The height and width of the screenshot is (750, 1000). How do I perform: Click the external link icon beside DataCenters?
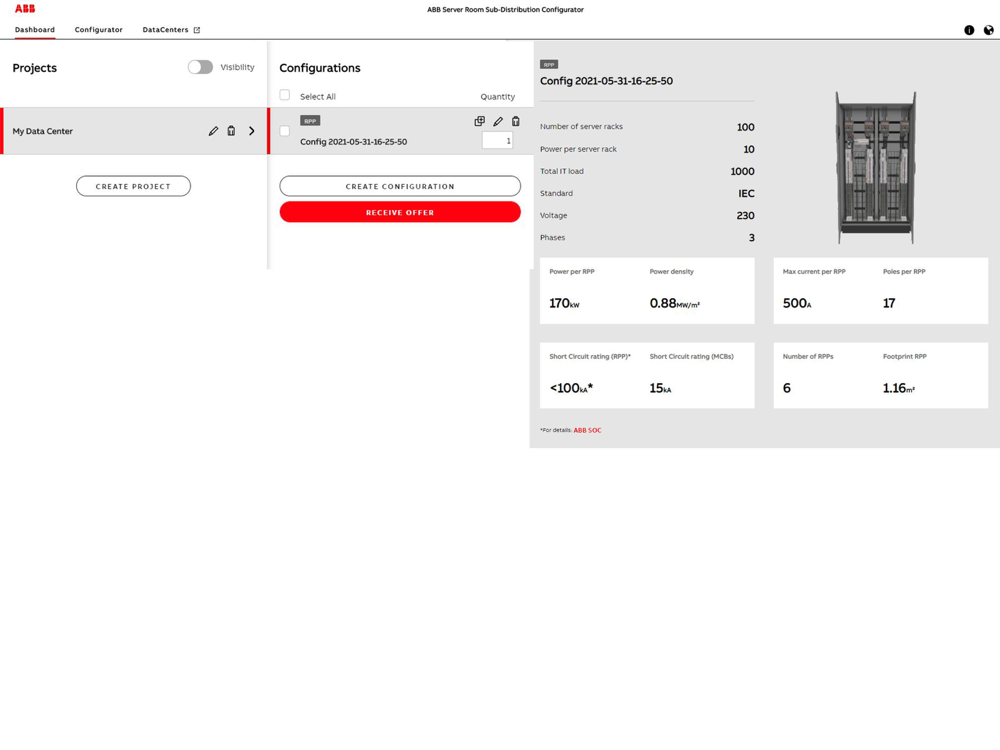(x=196, y=30)
